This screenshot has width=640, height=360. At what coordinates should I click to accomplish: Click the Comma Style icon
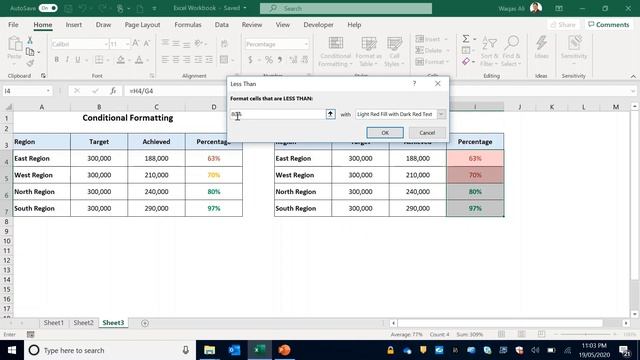[280, 60]
